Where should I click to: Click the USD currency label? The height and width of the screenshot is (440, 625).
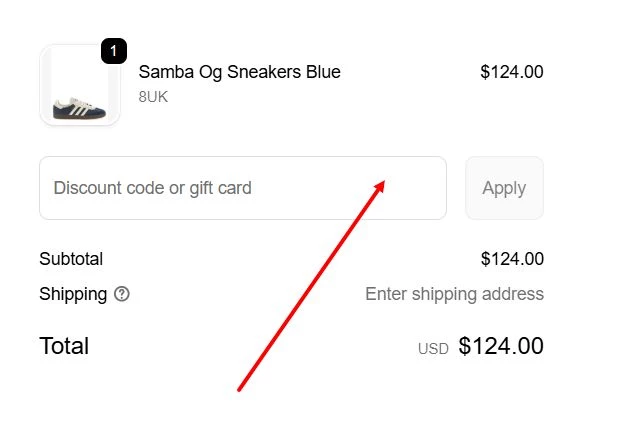tap(433, 349)
